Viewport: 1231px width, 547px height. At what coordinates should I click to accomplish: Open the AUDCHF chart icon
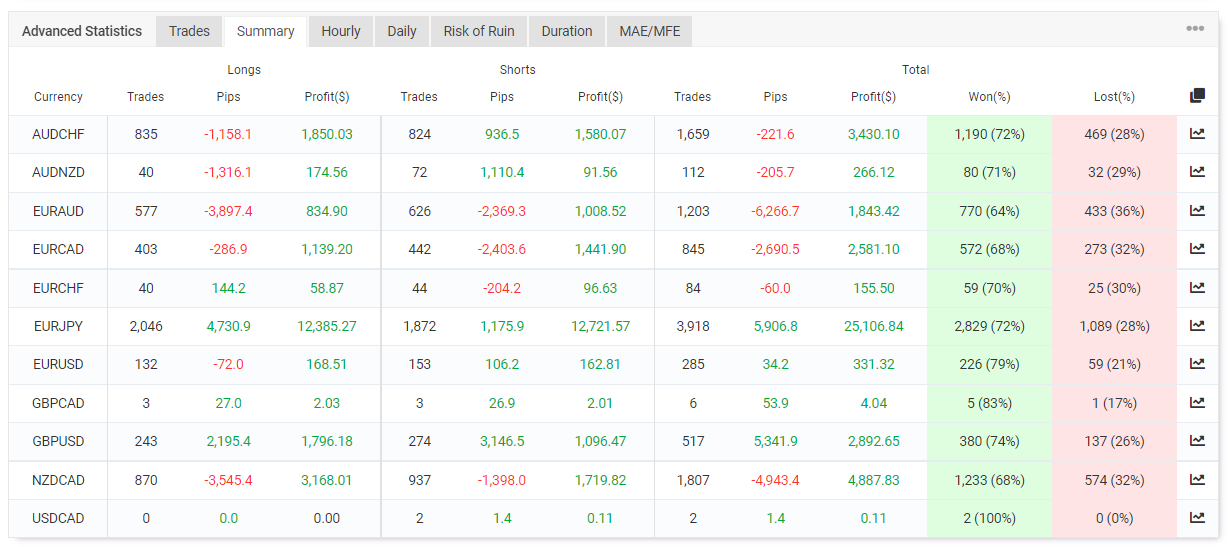(1197, 133)
